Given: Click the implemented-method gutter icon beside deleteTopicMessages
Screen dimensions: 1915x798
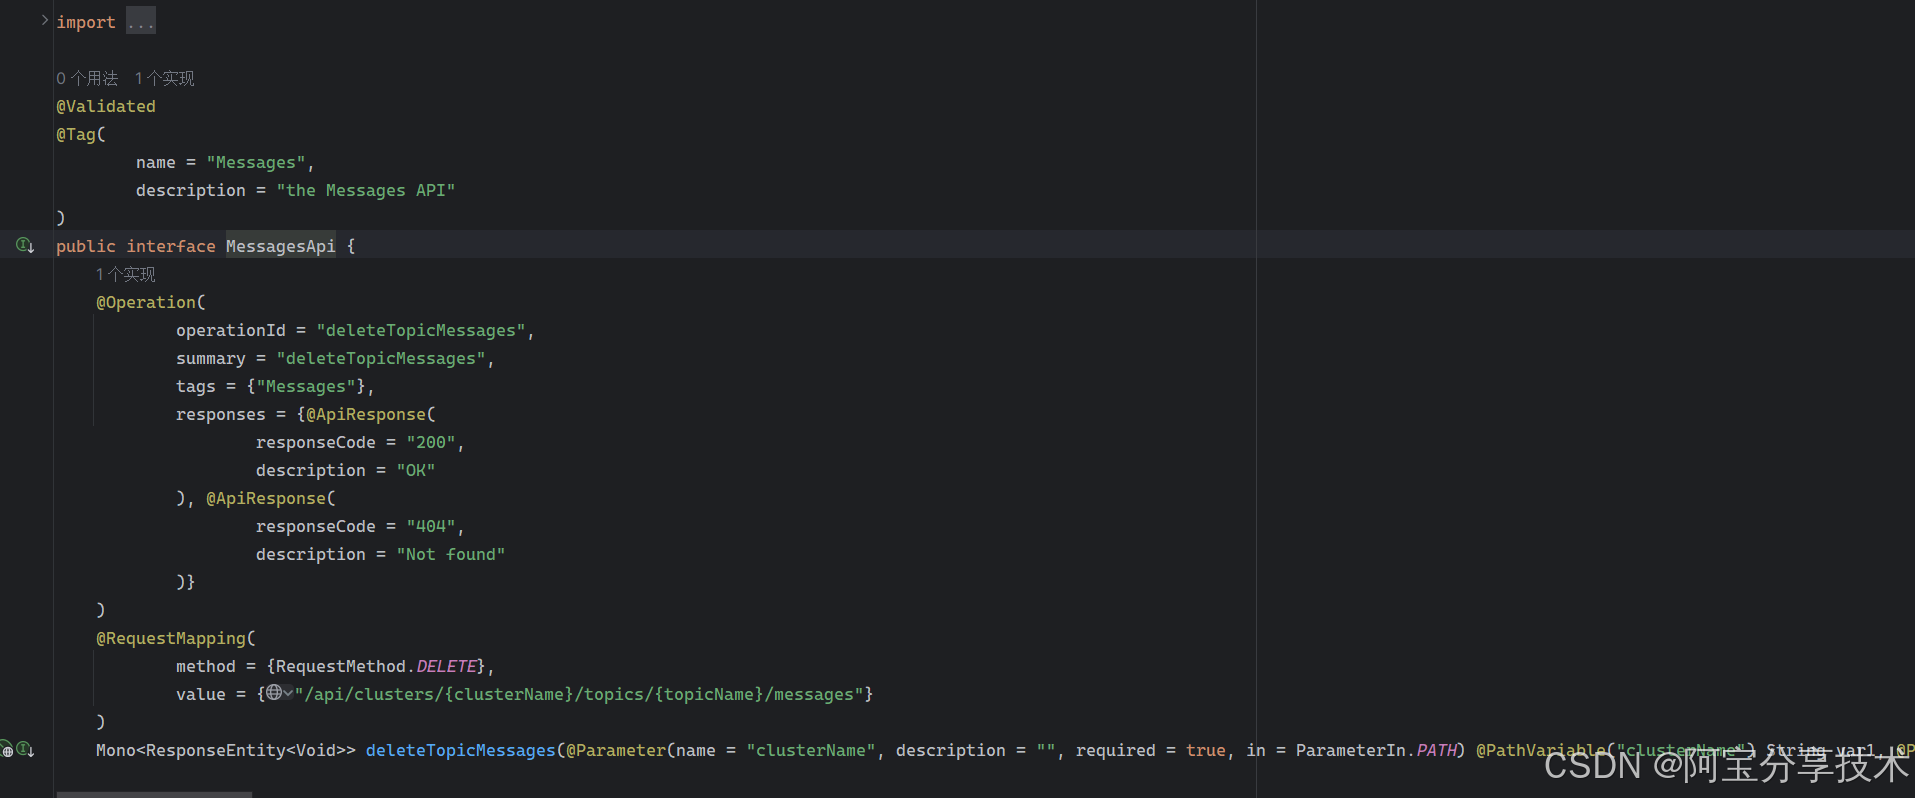Looking at the screenshot, I should (x=25, y=749).
